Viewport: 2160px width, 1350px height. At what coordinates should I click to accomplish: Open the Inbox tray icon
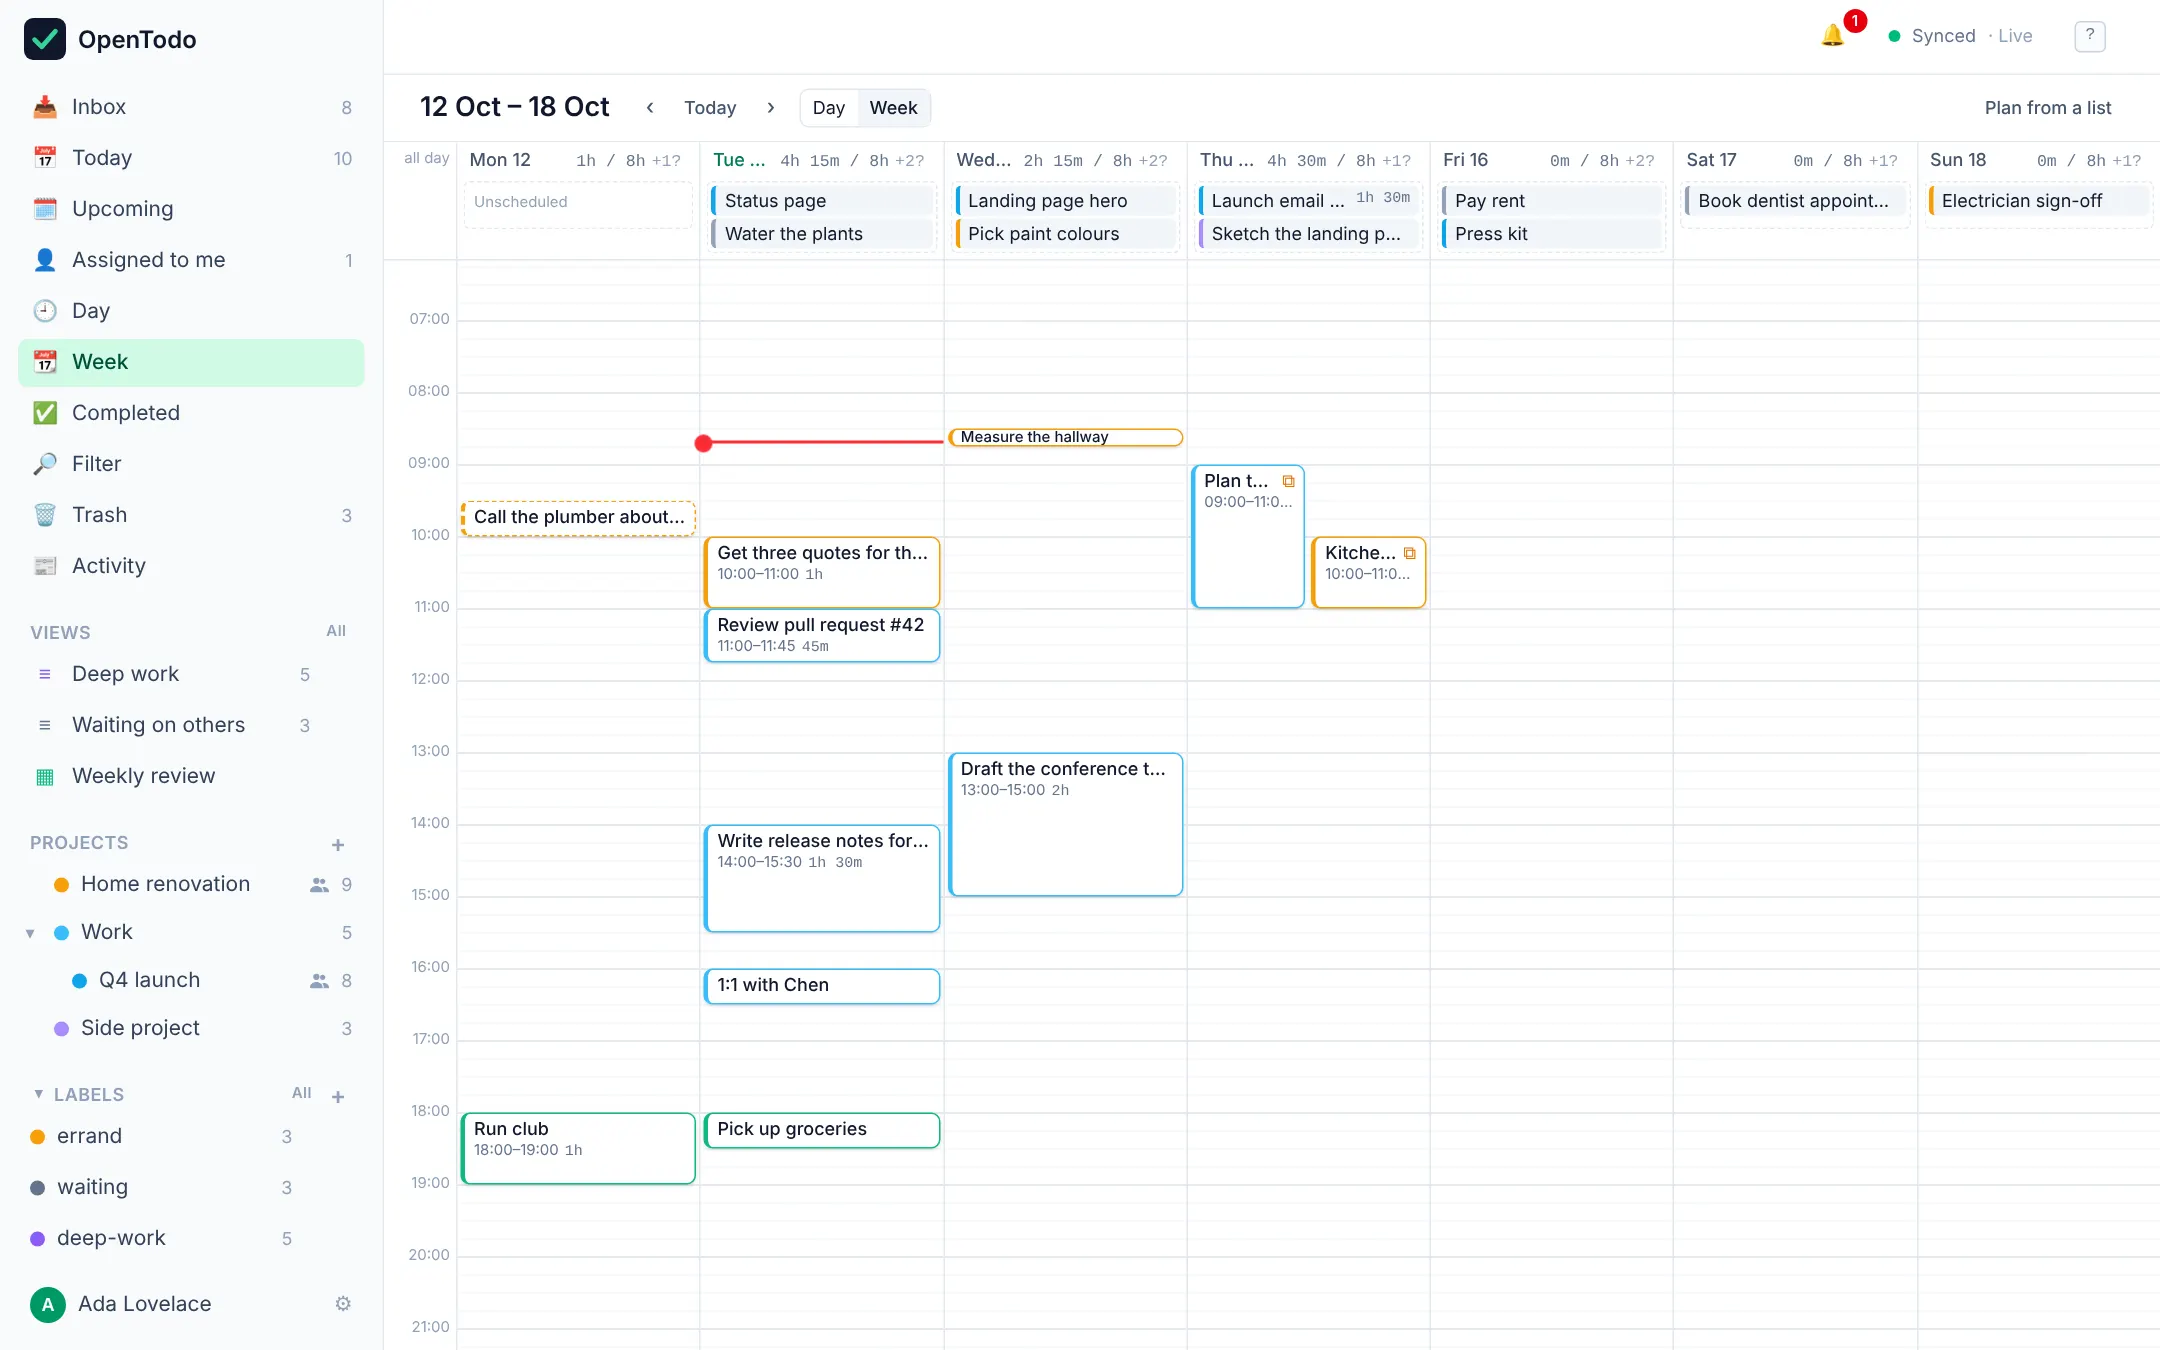[45, 107]
